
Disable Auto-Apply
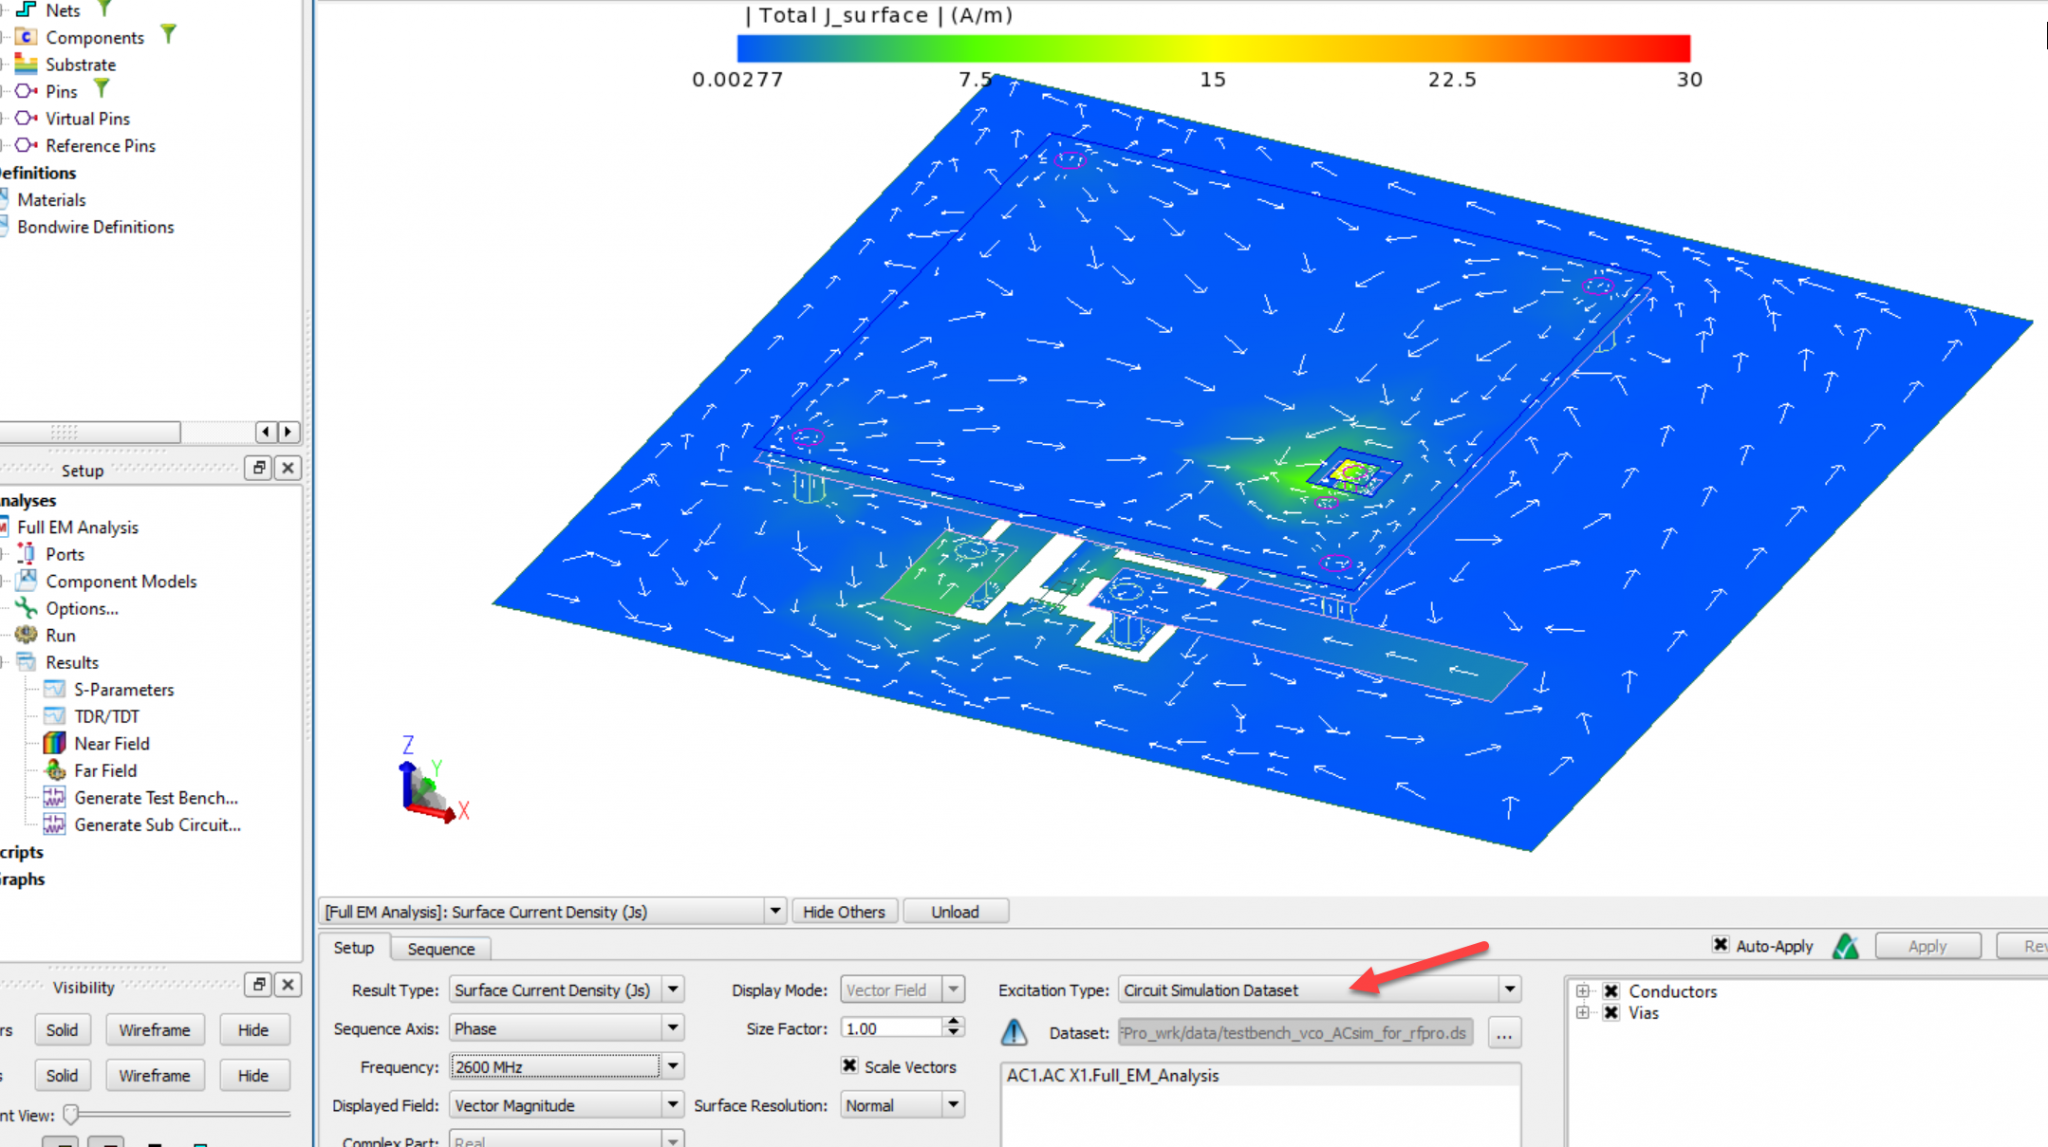[1720, 945]
